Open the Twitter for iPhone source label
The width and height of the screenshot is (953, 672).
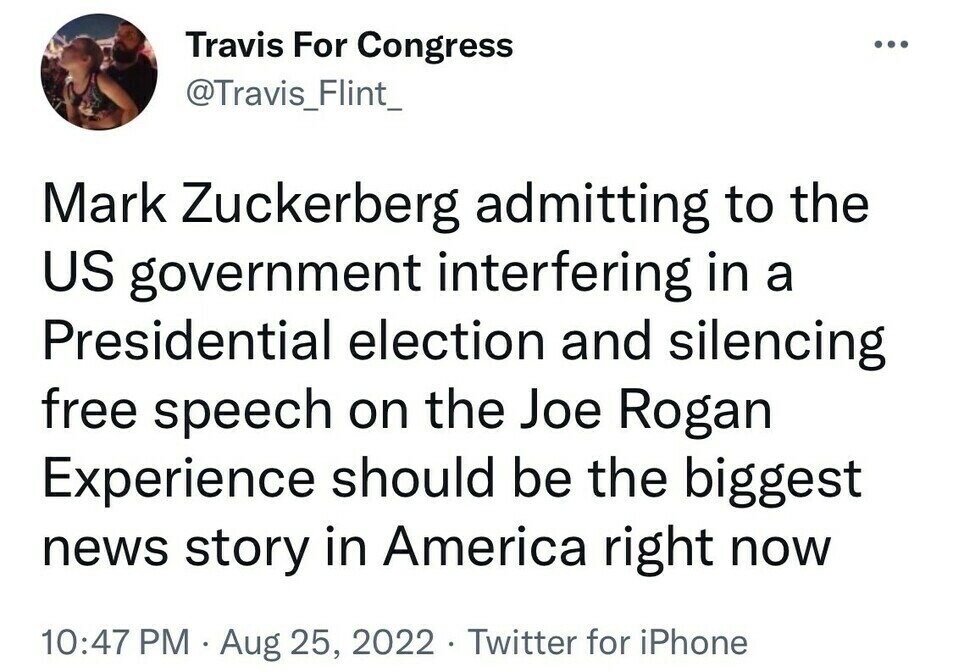tap(607, 642)
